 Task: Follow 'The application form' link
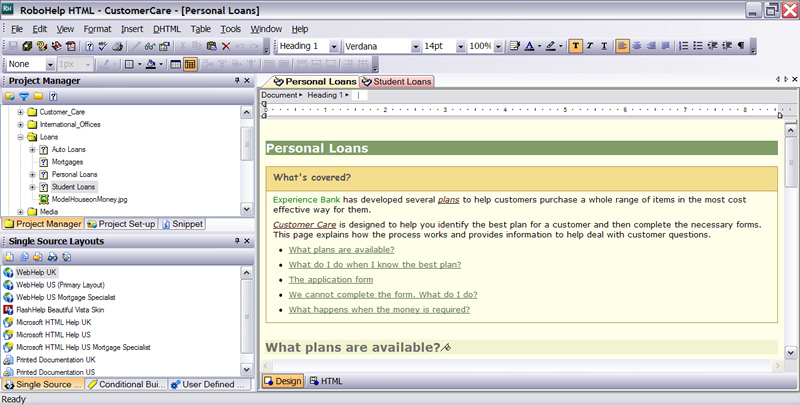(331, 280)
